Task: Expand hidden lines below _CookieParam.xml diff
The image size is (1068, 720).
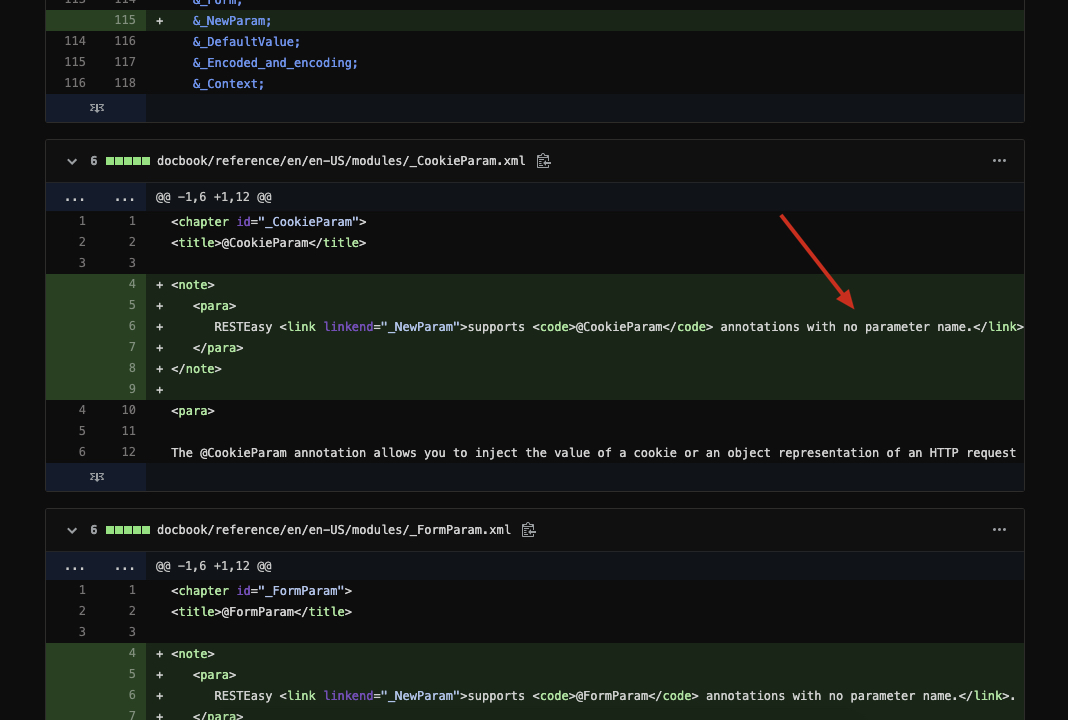Action: [x=97, y=477]
